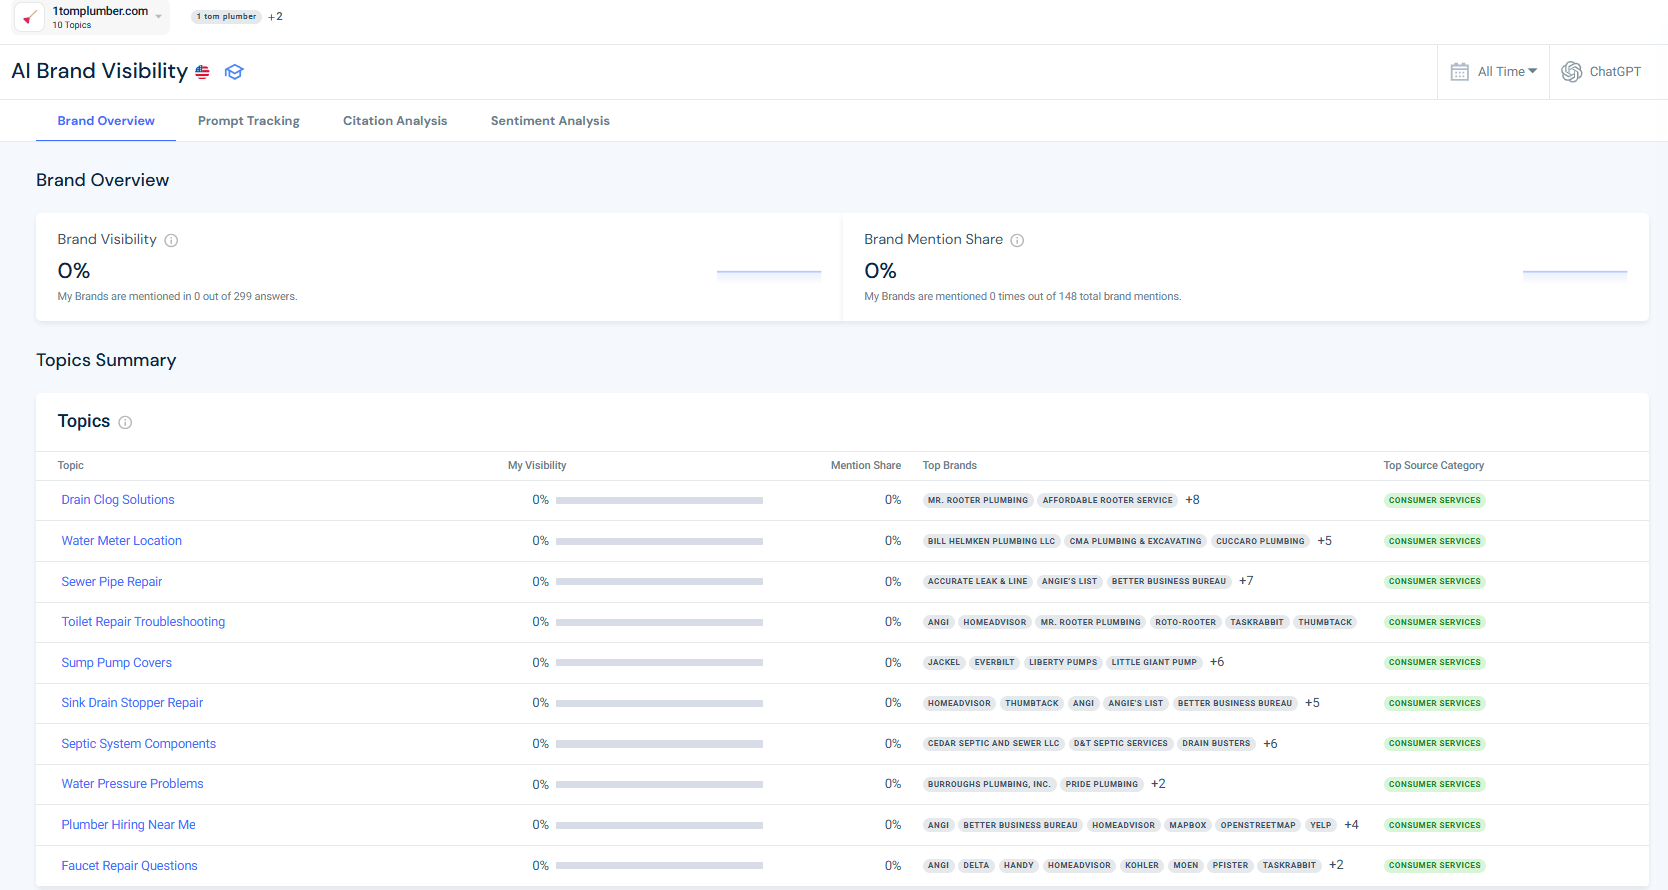Click the MR. ROOTER PLUMBING tag for Drain Clog
Image resolution: width=1668 pixels, height=890 pixels.
click(977, 500)
